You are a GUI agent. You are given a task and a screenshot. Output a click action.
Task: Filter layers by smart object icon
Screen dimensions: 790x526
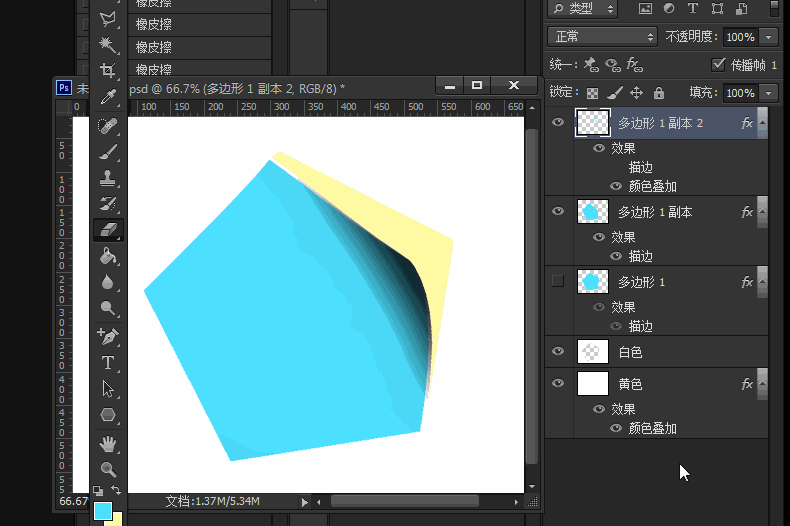click(x=741, y=8)
